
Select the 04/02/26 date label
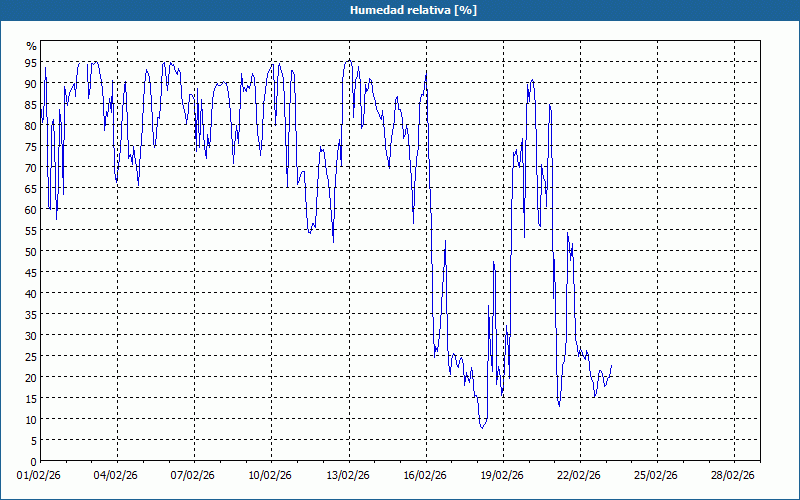pos(117,475)
